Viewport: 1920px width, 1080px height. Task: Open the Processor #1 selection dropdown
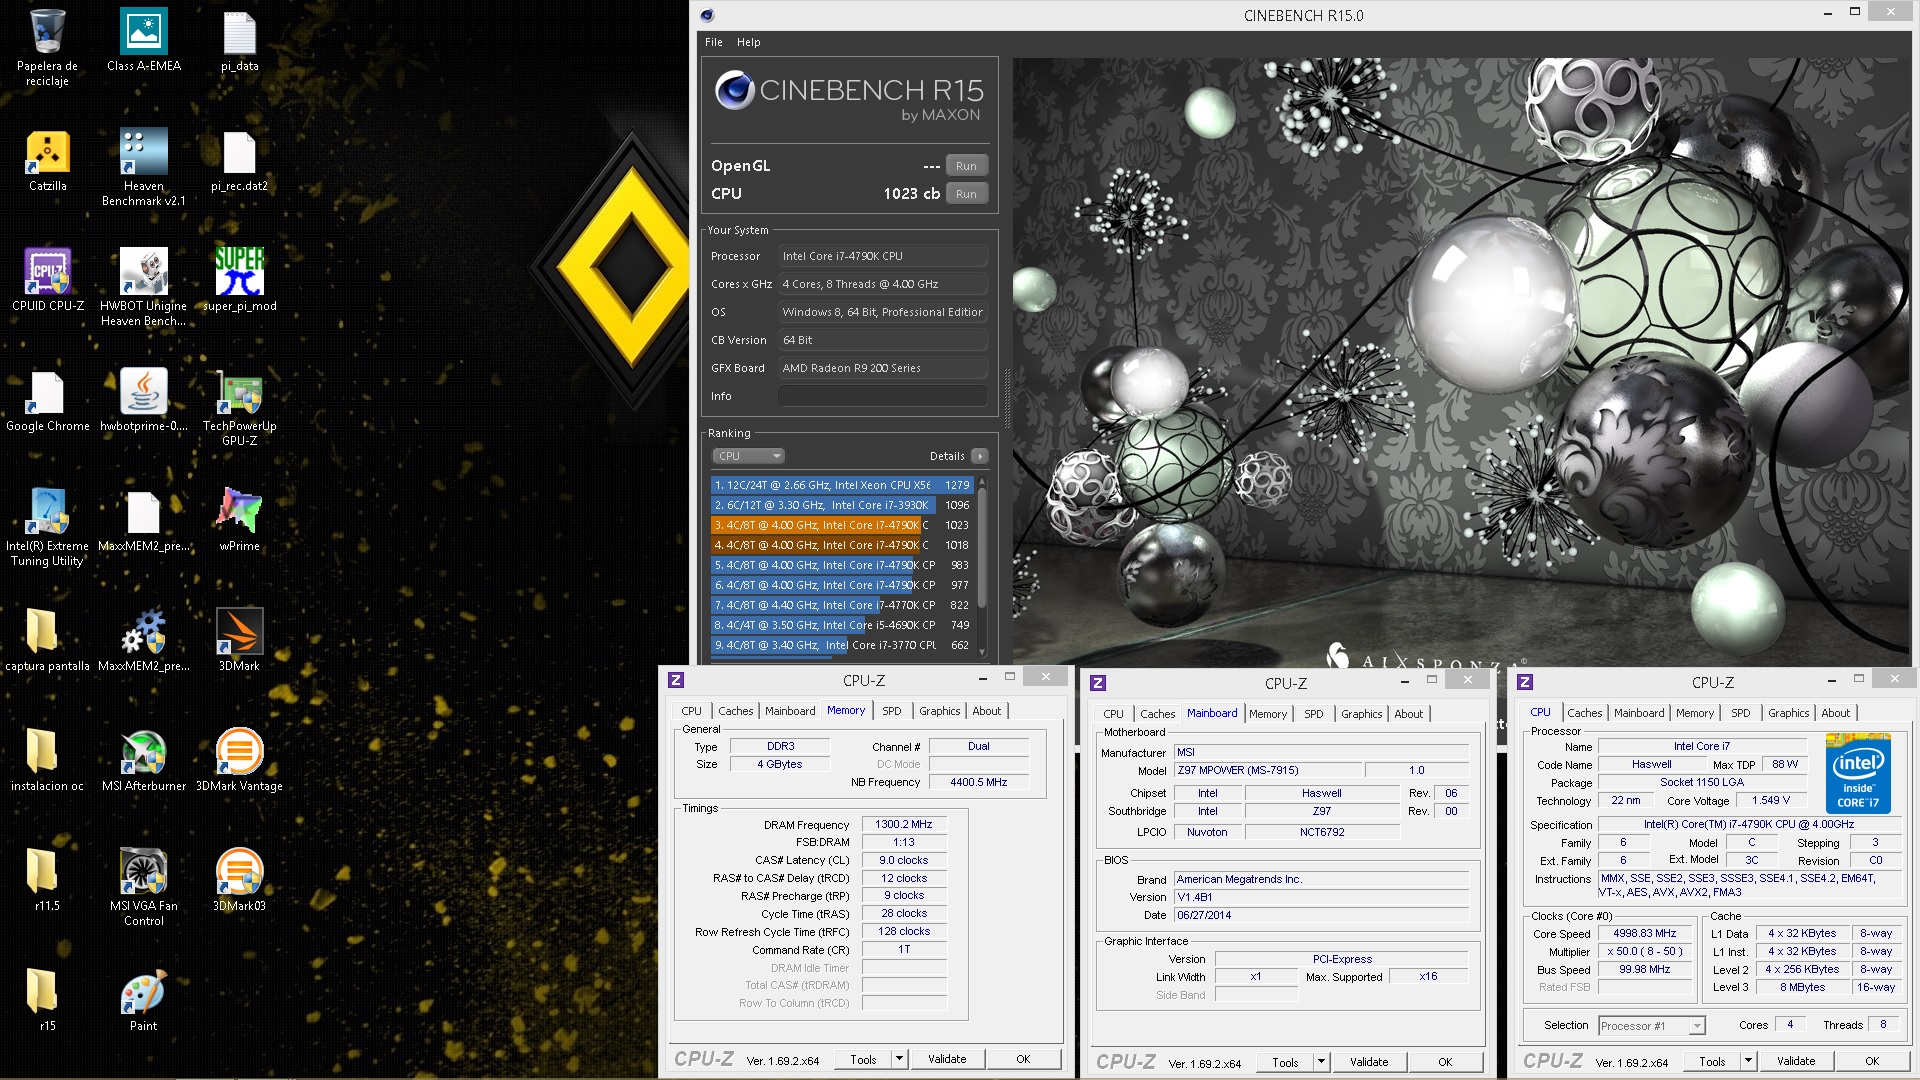pos(1696,1026)
